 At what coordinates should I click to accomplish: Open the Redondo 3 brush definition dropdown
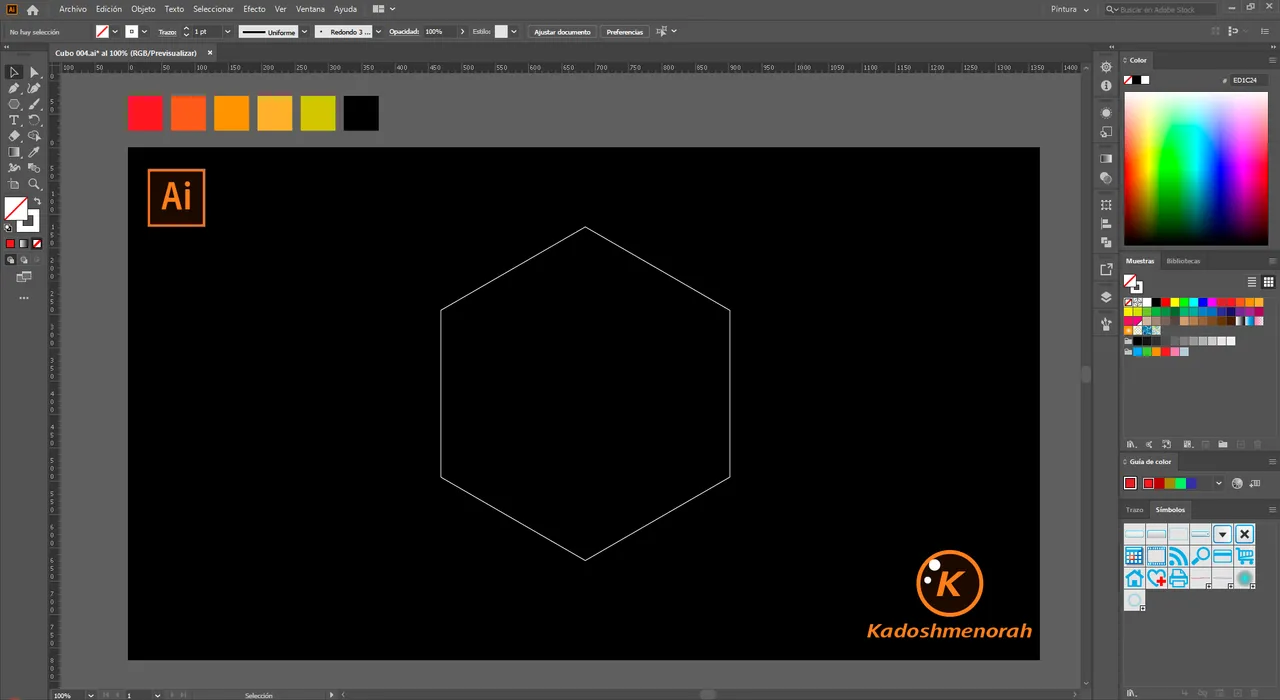point(378,32)
